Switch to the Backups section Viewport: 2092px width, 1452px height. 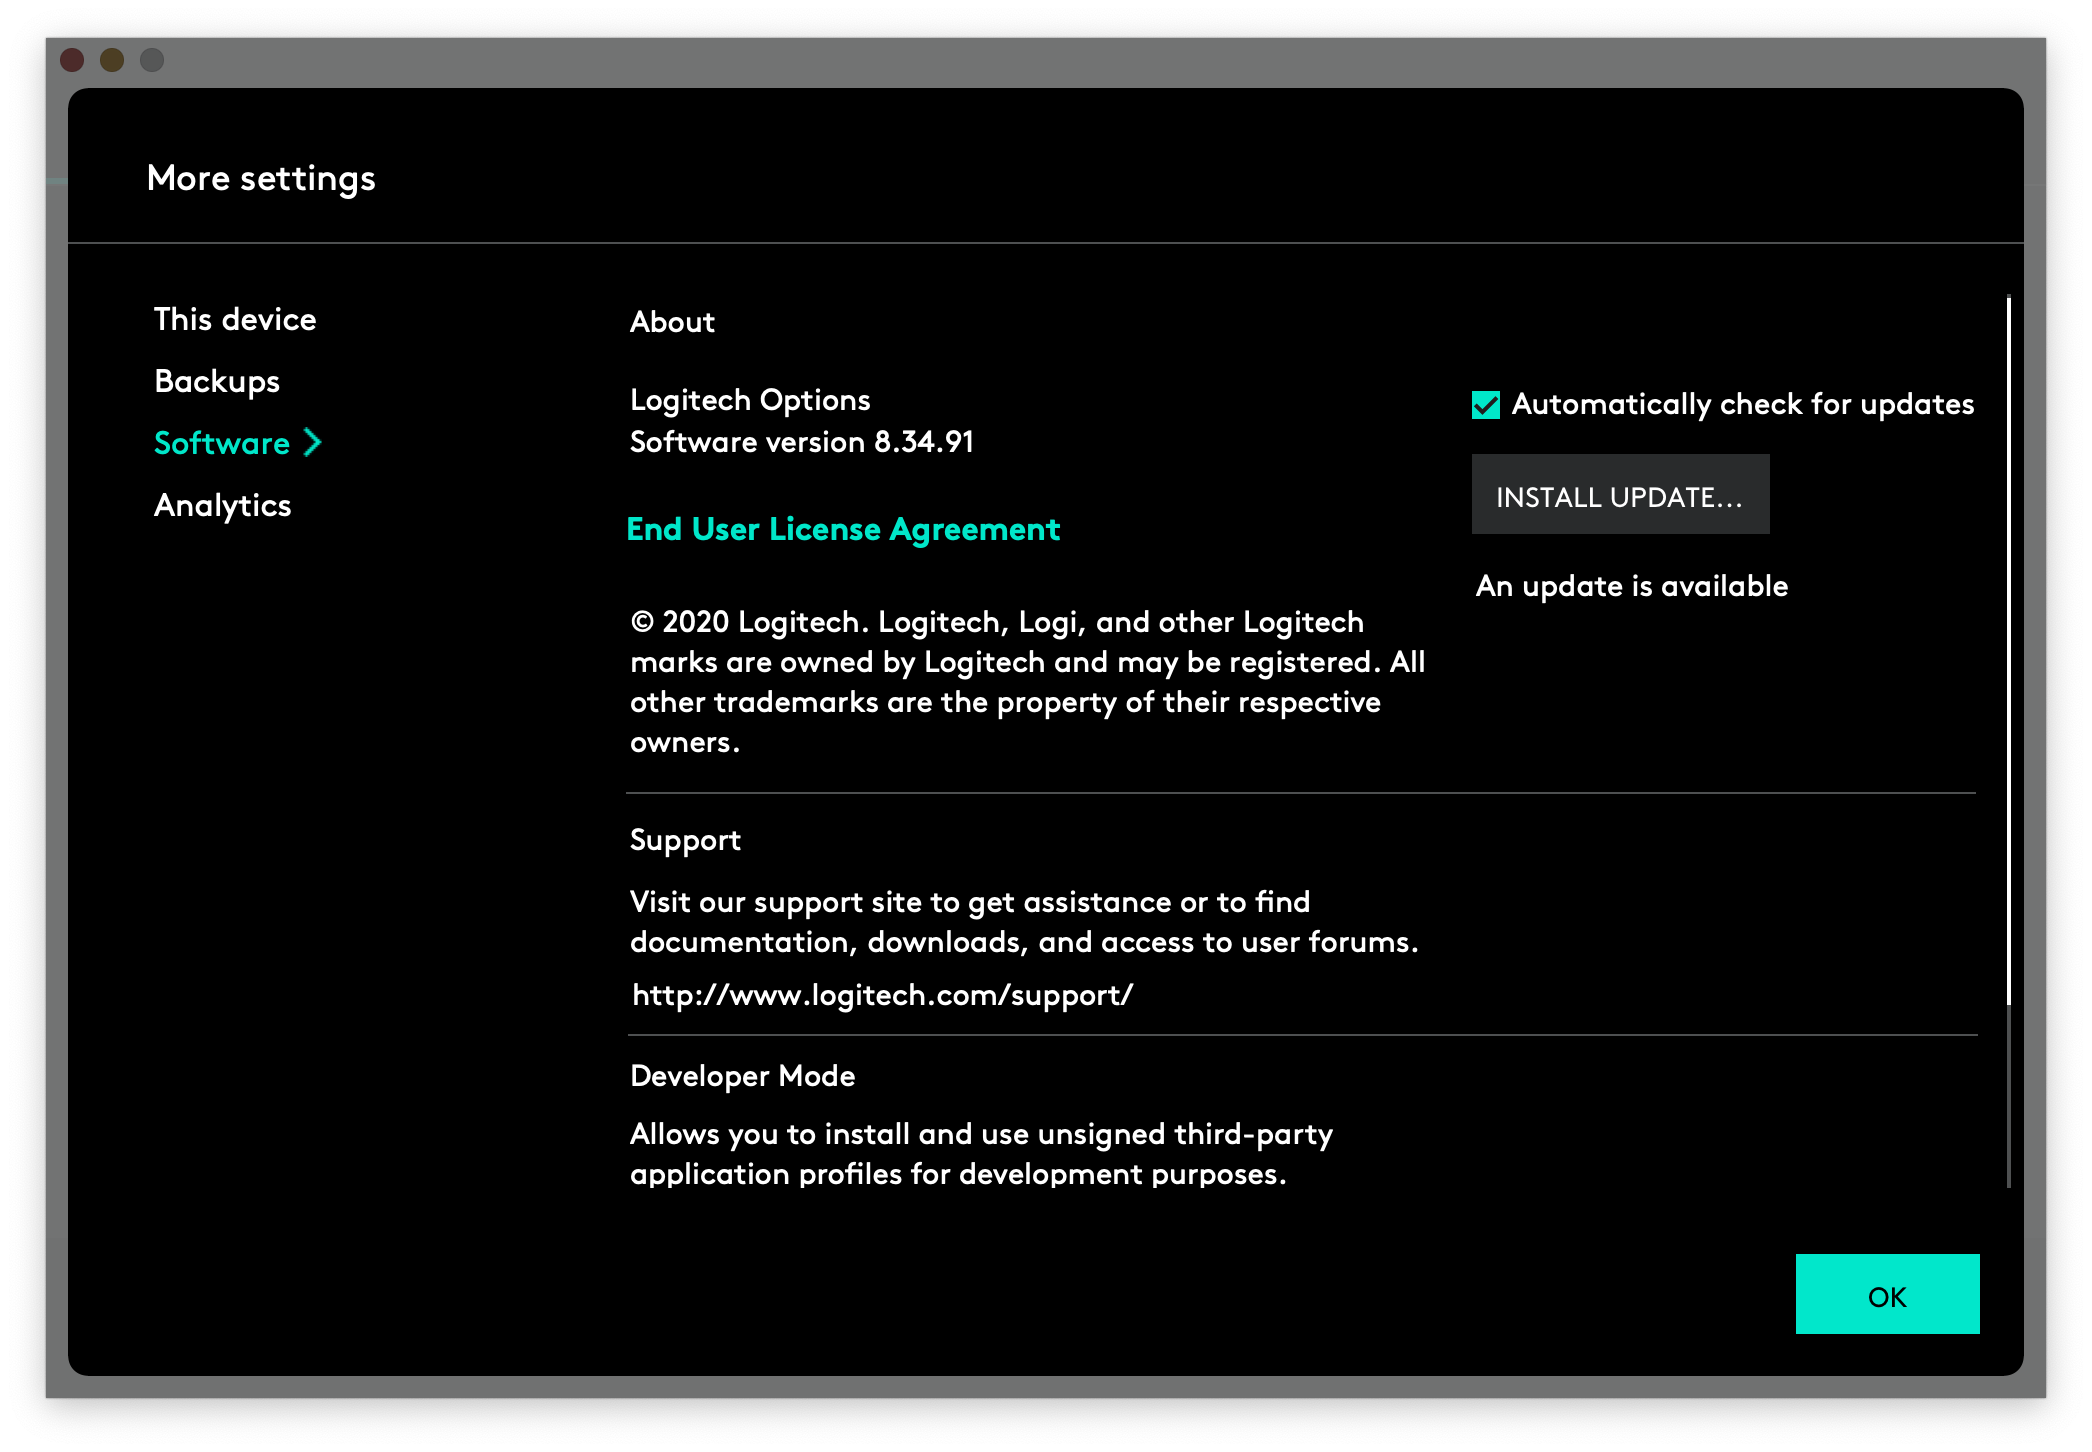click(x=217, y=382)
